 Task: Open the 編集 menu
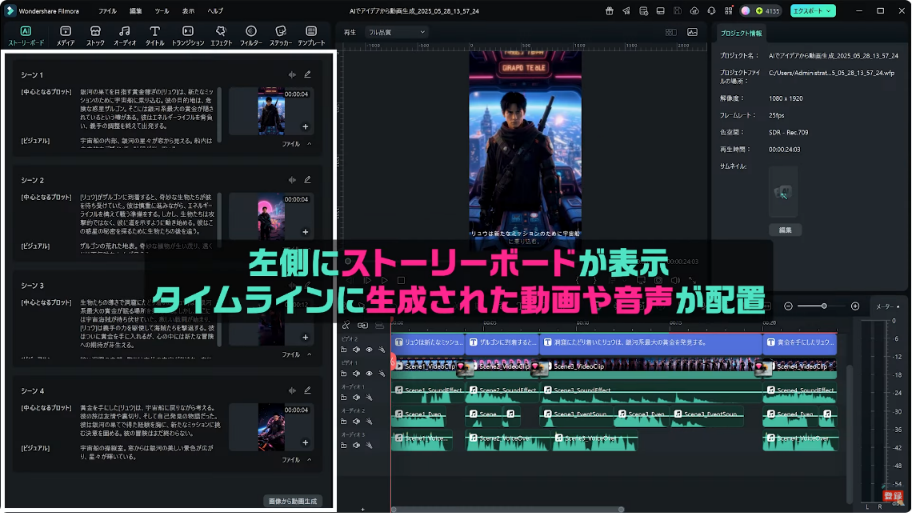tap(136, 11)
